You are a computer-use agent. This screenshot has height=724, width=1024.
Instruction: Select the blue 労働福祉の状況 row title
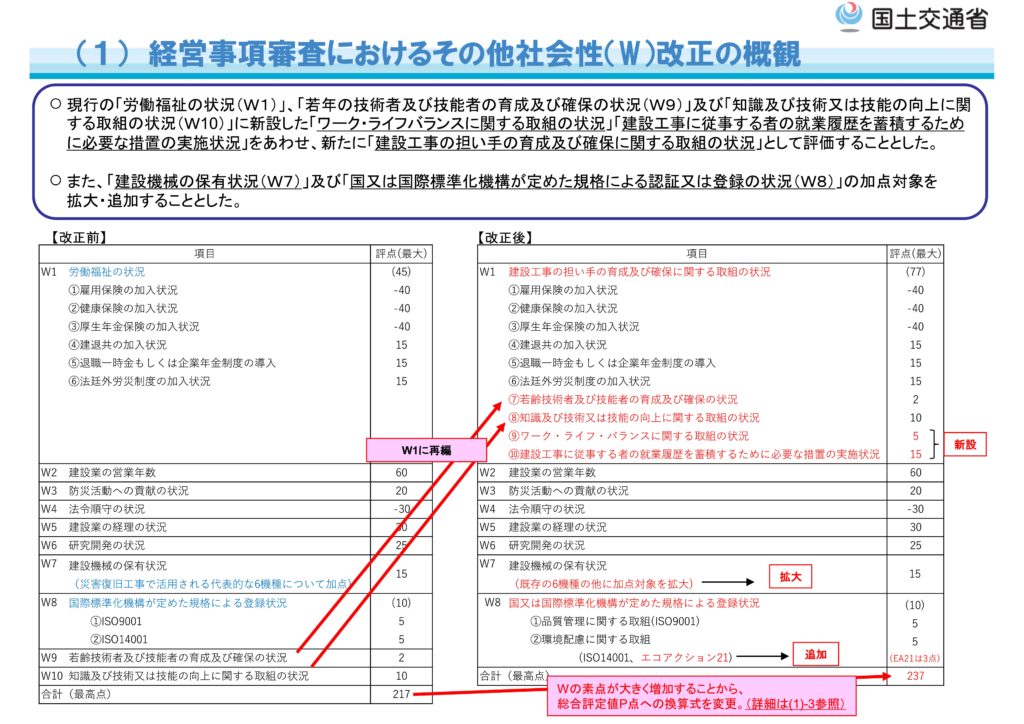click(x=106, y=272)
